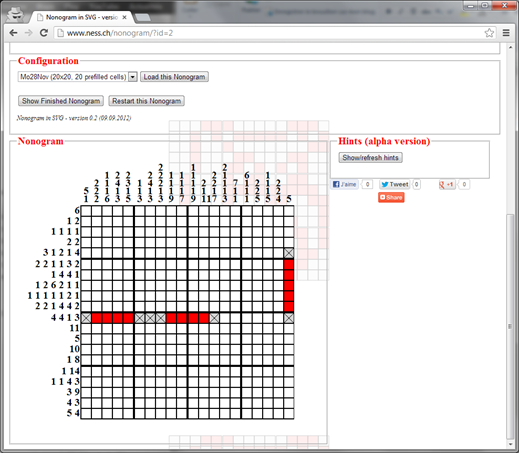Click the orange Share button

click(x=391, y=197)
